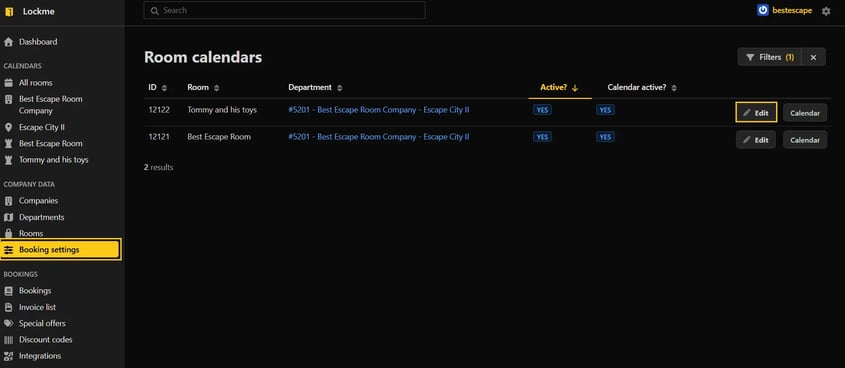845x368 pixels.
Task: Sort by Calendar active? column
Action: coord(642,87)
